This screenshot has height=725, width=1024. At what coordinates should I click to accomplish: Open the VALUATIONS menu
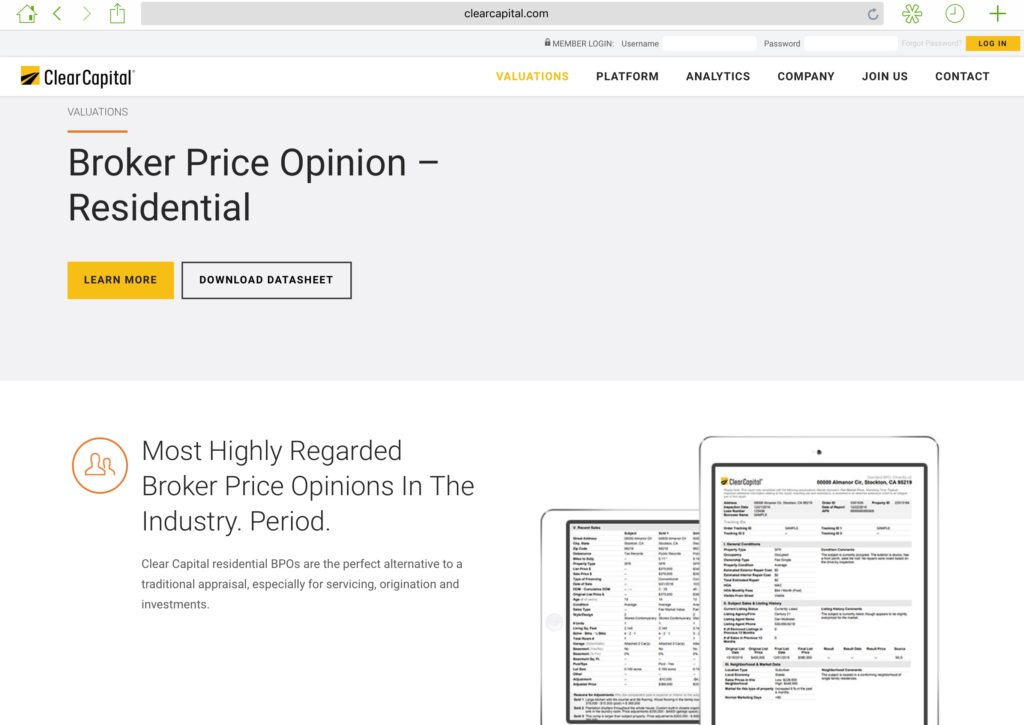click(532, 76)
